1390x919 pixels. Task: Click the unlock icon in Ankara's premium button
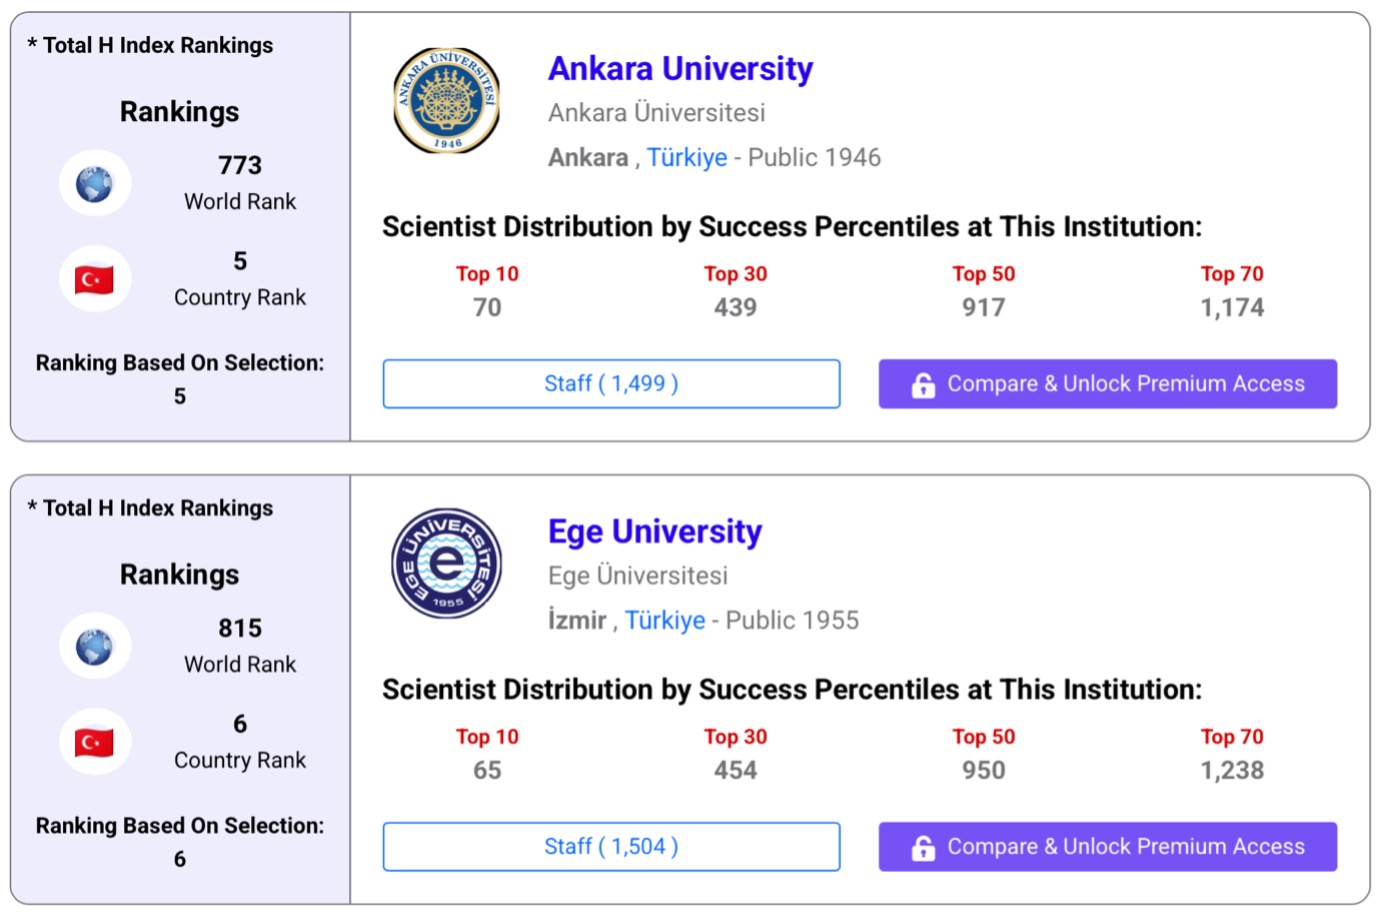923,385
